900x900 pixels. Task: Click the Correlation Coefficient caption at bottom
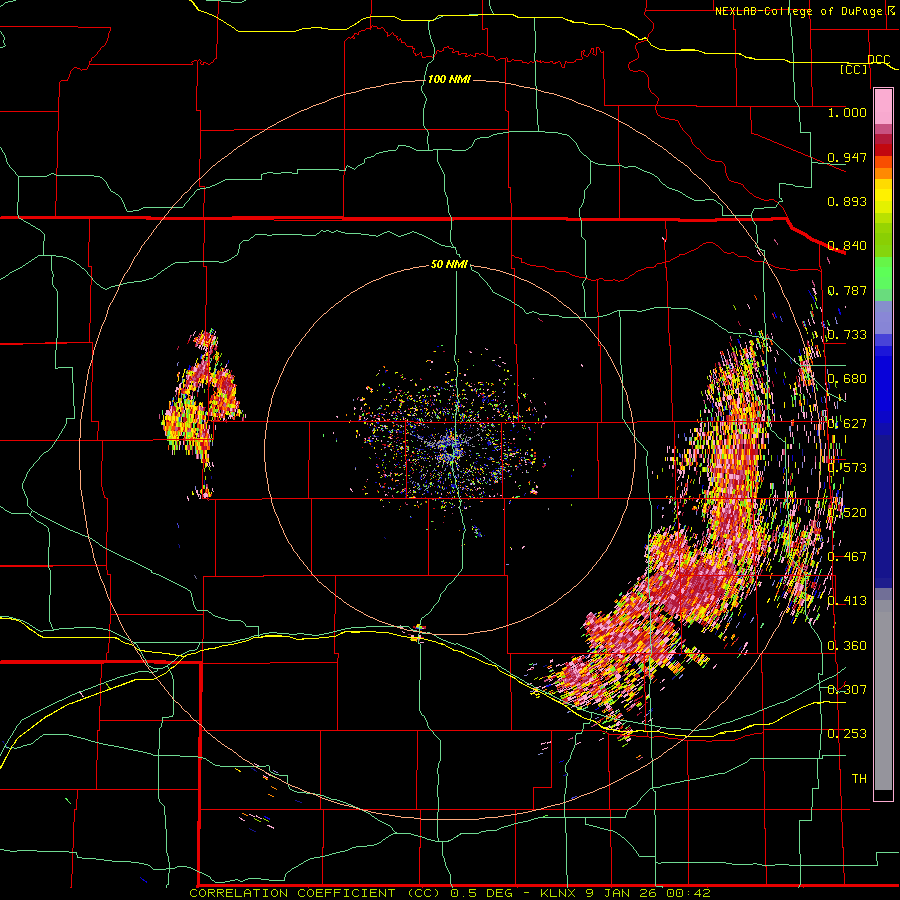[450, 893]
